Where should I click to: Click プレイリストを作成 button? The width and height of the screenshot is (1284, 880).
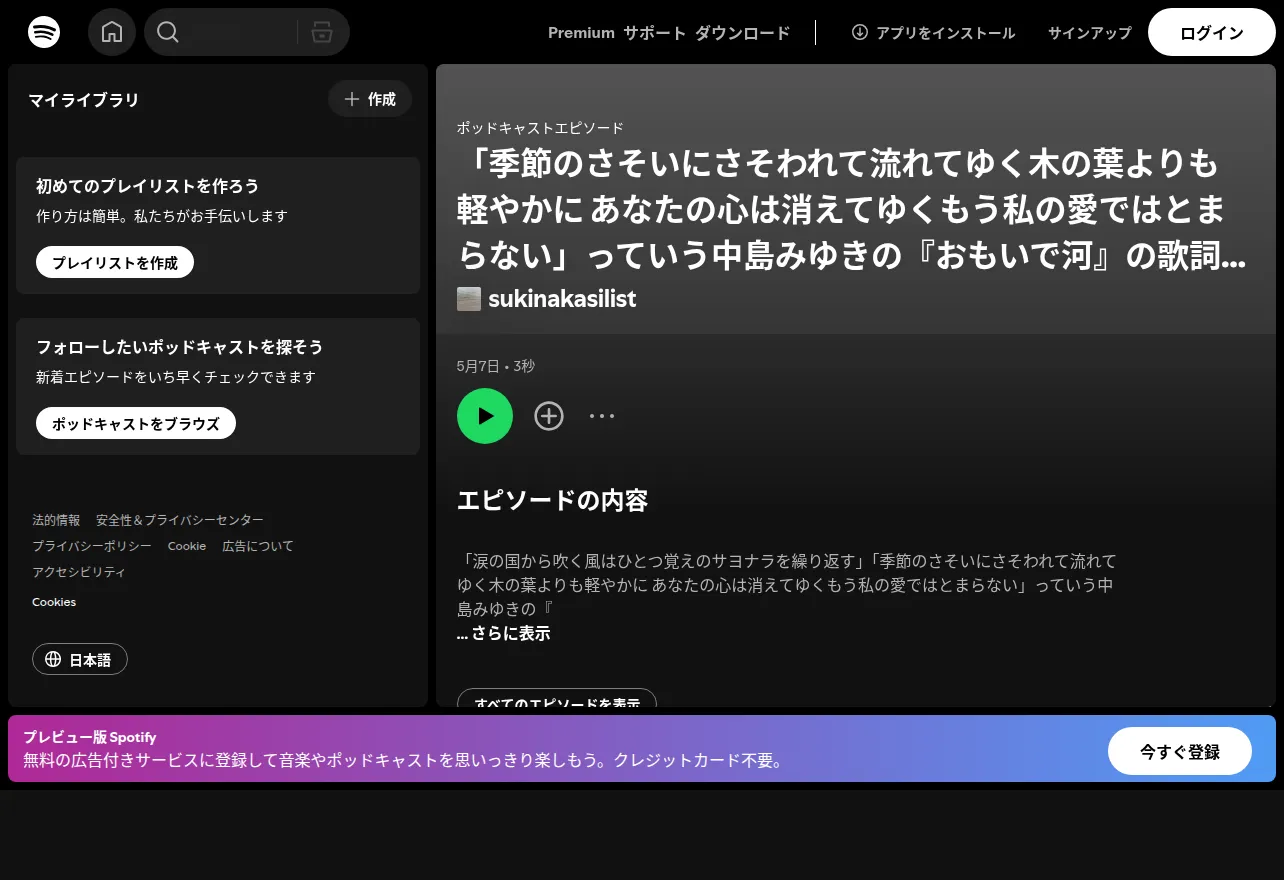click(115, 262)
